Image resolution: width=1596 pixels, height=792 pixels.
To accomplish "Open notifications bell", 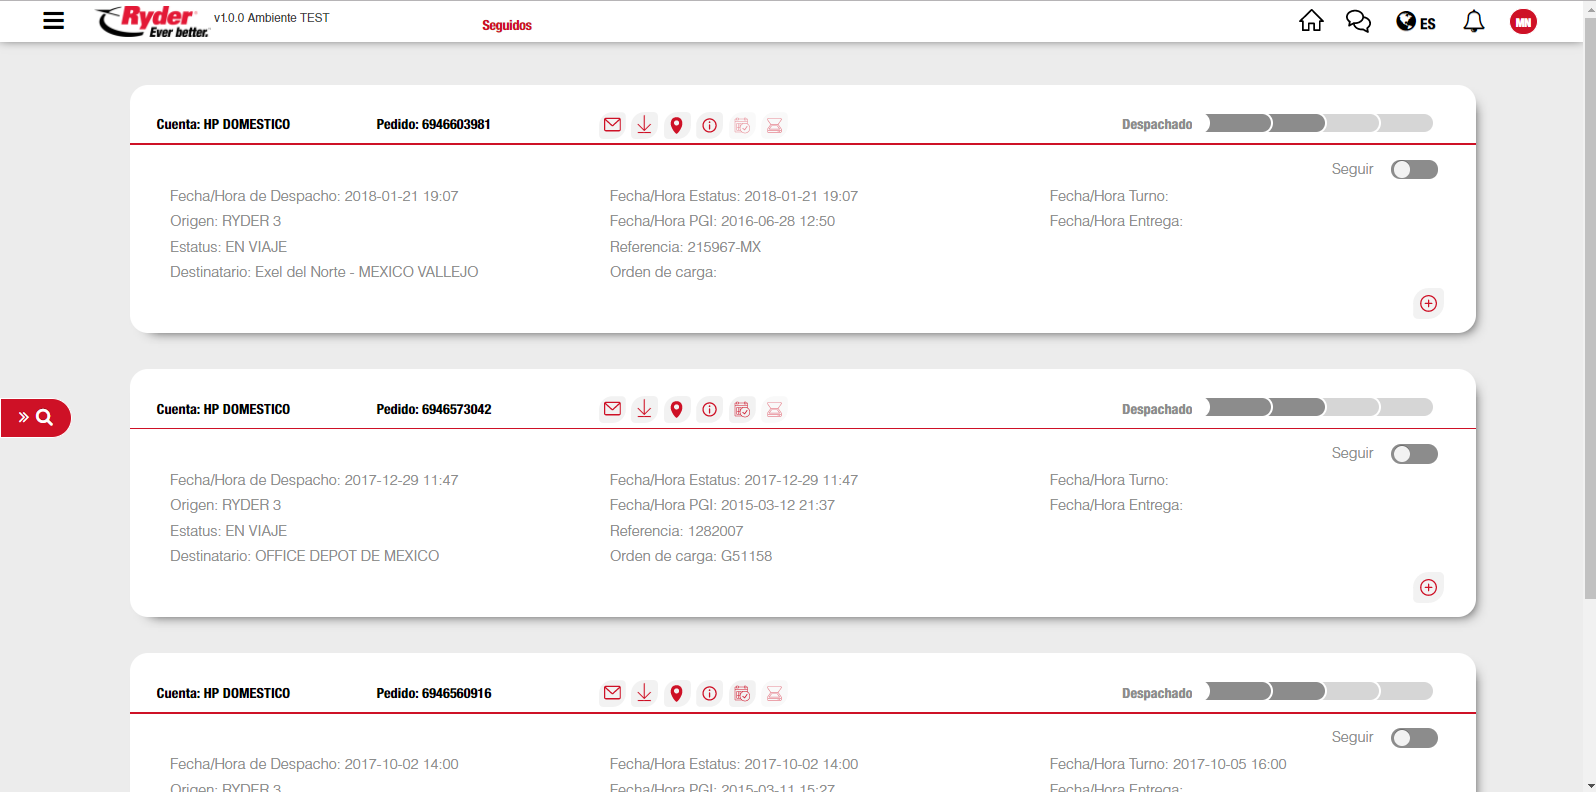I will coord(1473,21).
